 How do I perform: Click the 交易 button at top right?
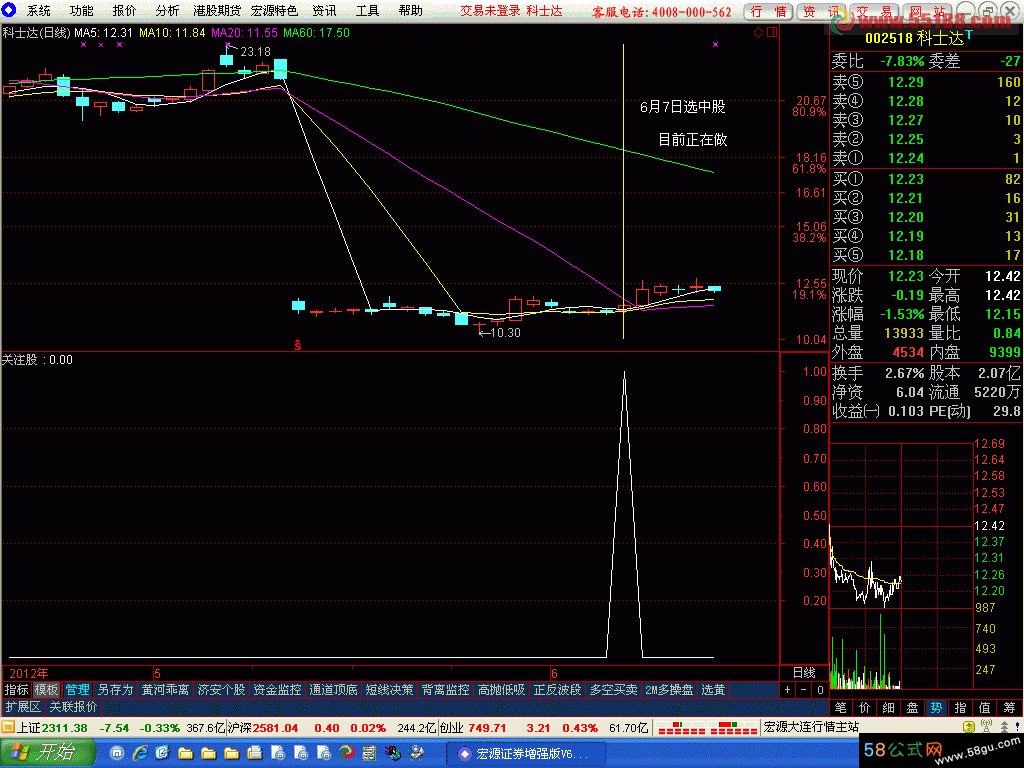[873, 12]
